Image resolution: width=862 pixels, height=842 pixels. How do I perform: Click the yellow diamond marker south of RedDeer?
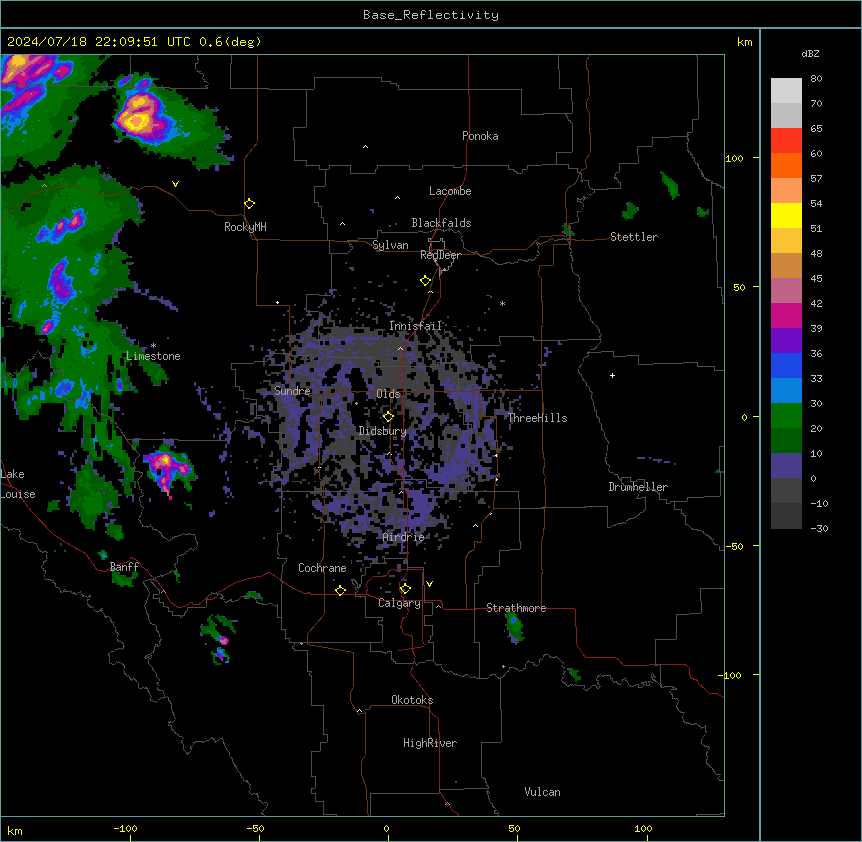coord(426,281)
